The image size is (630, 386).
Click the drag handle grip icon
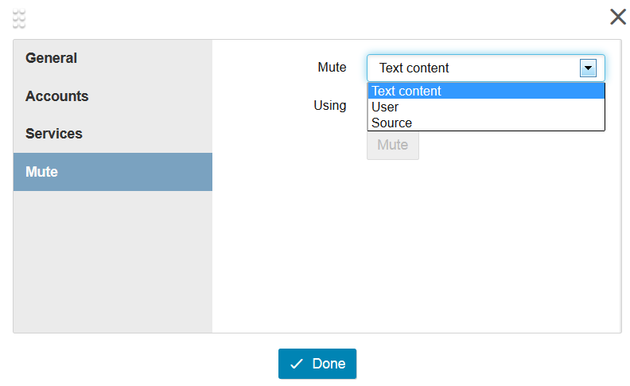point(19,19)
